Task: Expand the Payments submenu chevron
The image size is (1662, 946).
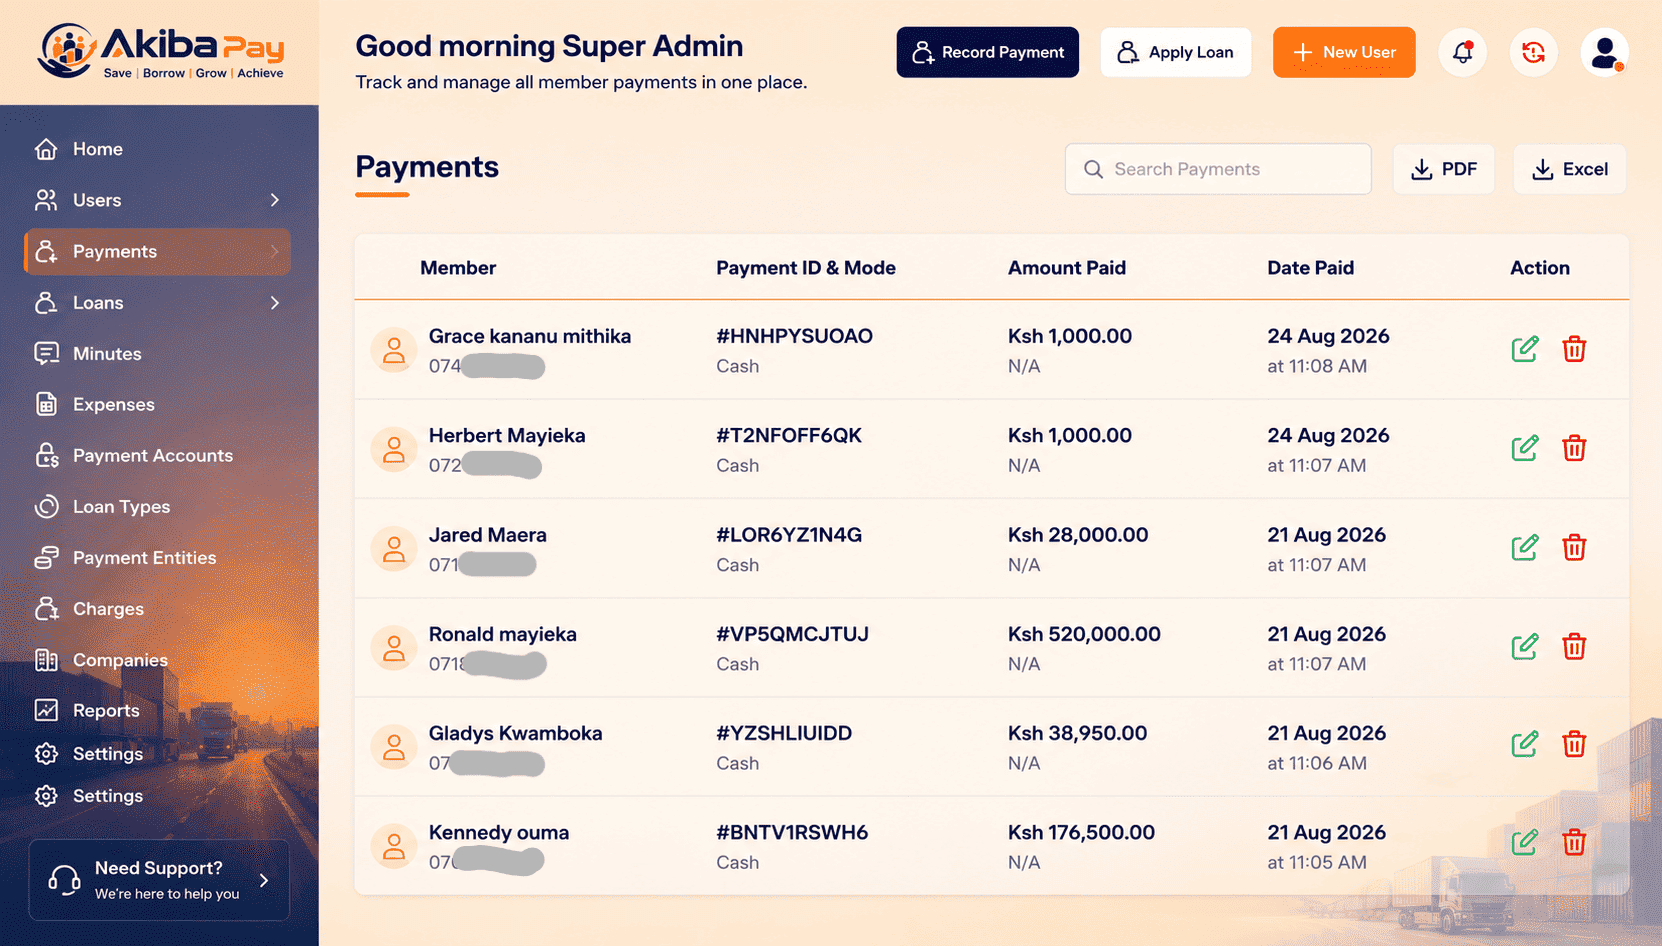Action: click(x=274, y=251)
